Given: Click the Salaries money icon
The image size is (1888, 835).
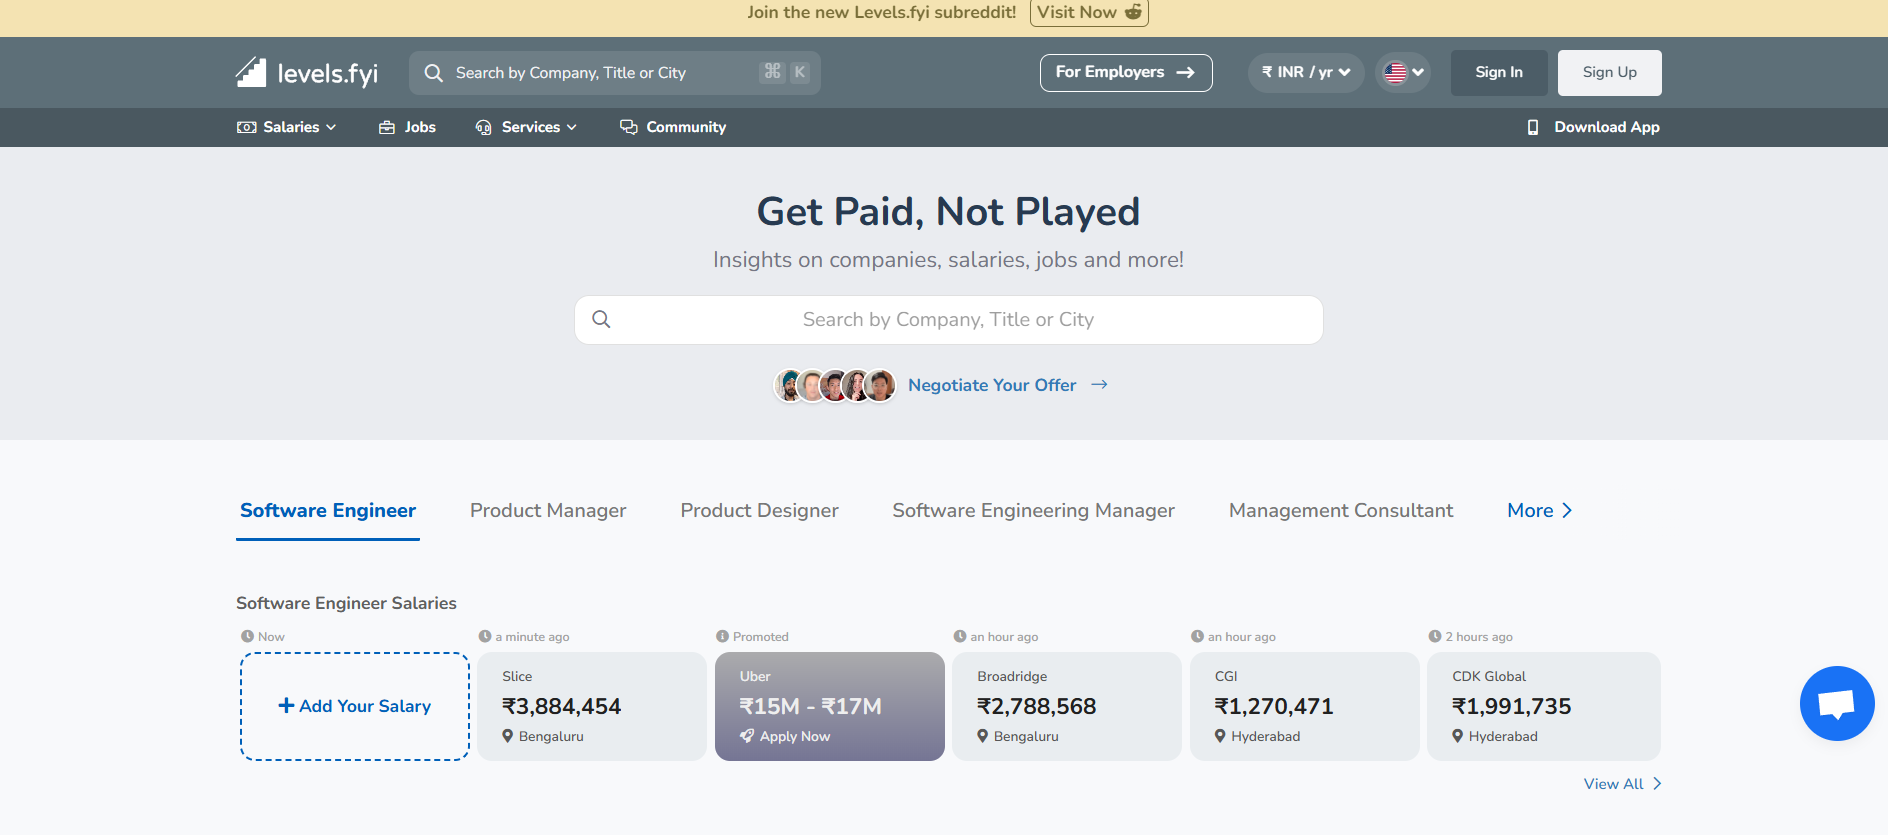Looking at the screenshot, I should click(246, 127).
